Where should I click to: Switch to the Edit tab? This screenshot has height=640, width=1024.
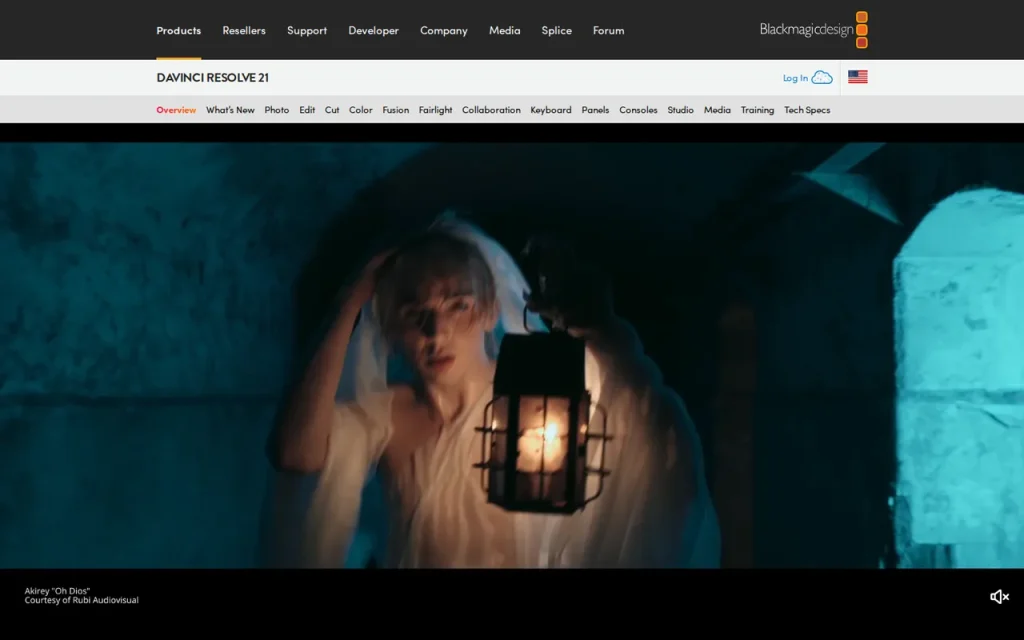[x=307, y=110]
